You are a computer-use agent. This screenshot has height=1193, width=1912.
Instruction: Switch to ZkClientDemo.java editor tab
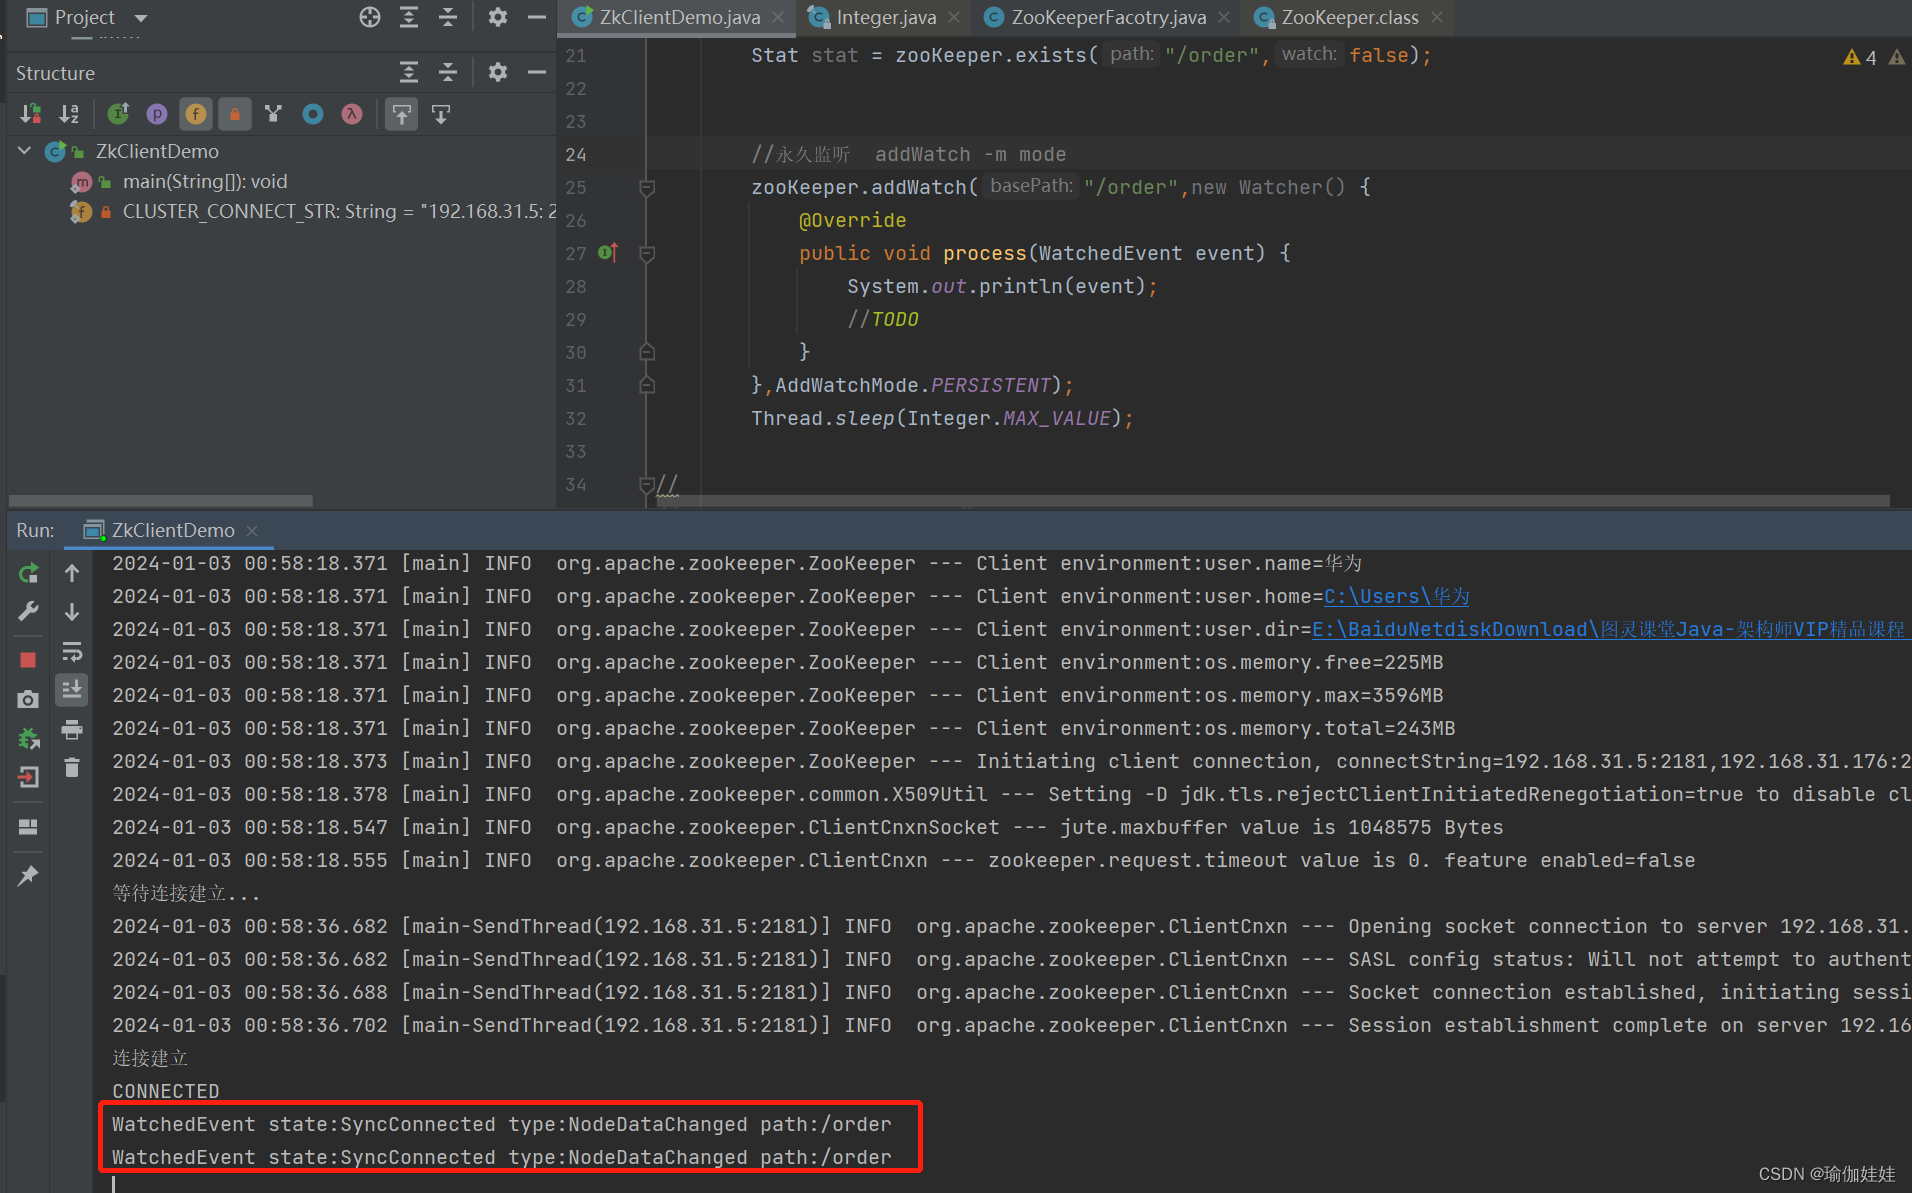coord(678,17)
